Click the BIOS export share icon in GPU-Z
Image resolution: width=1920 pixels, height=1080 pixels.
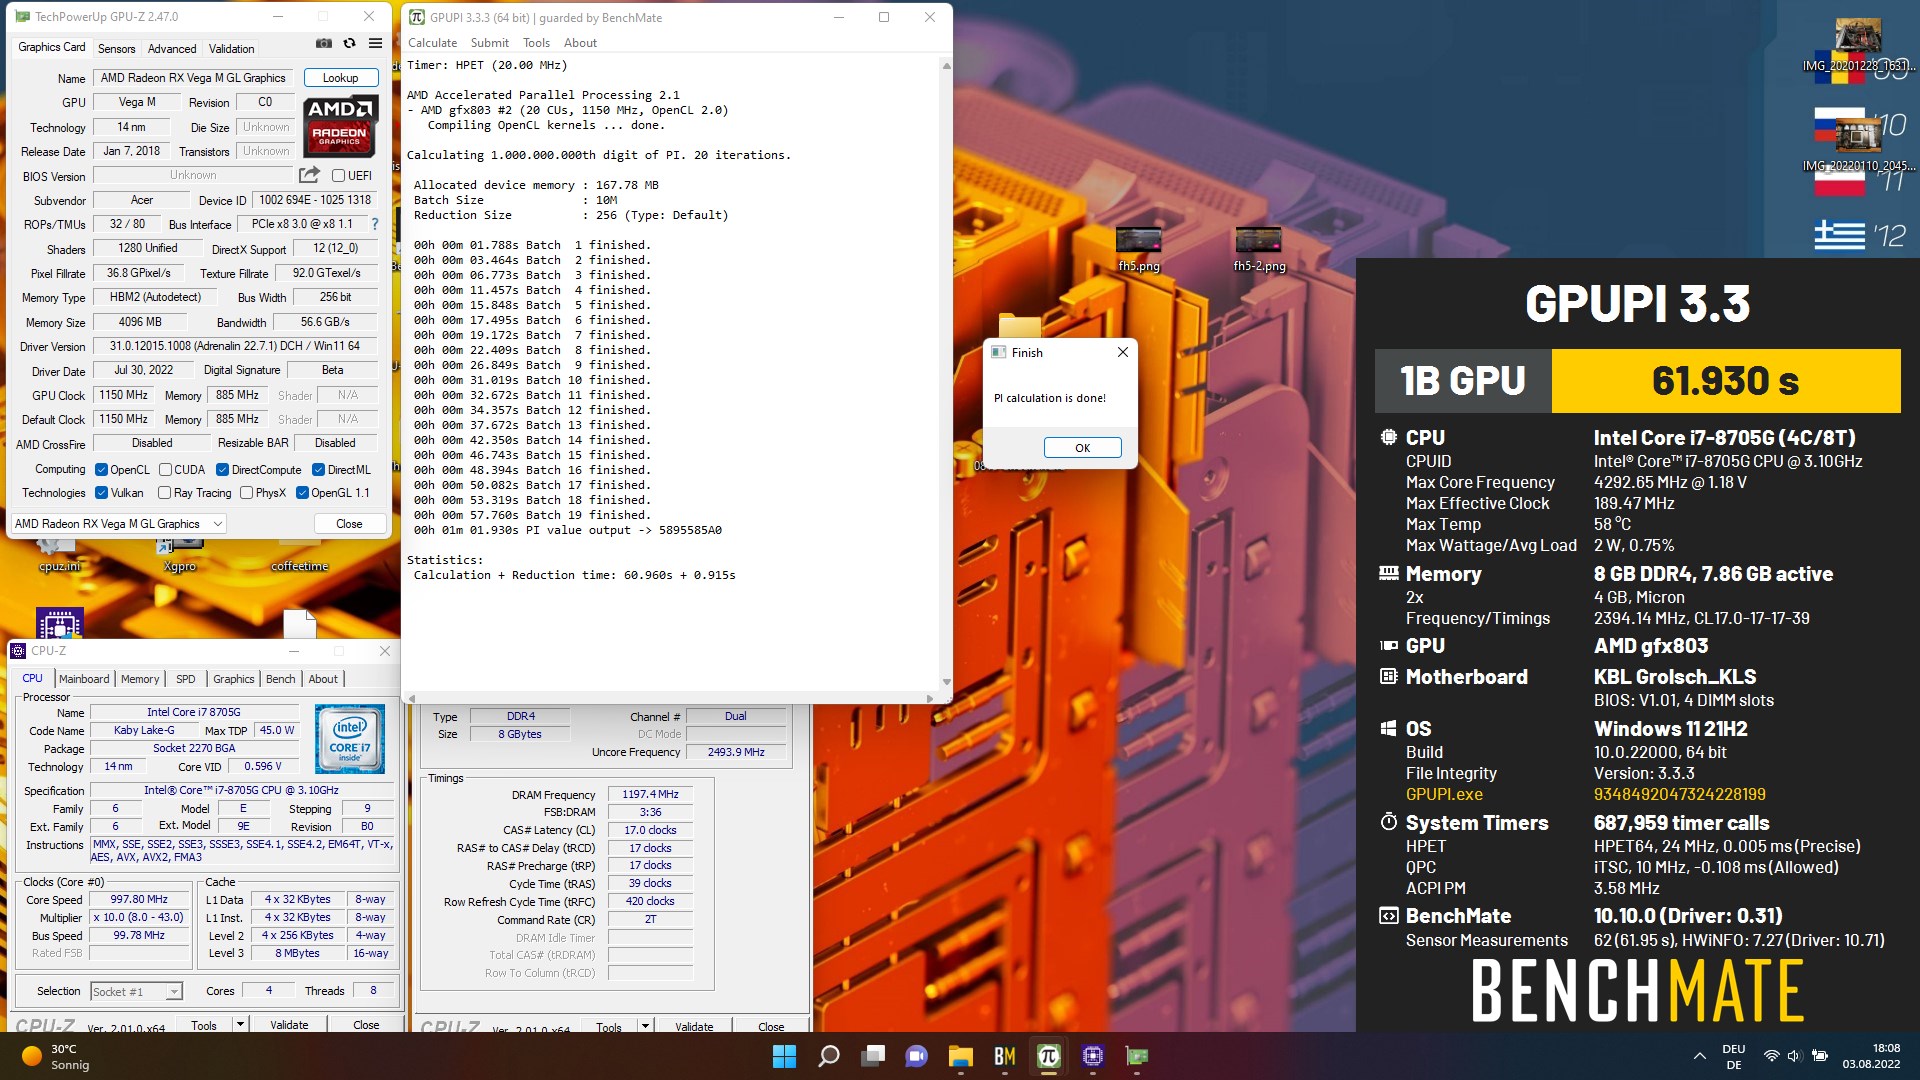(309, 174)
